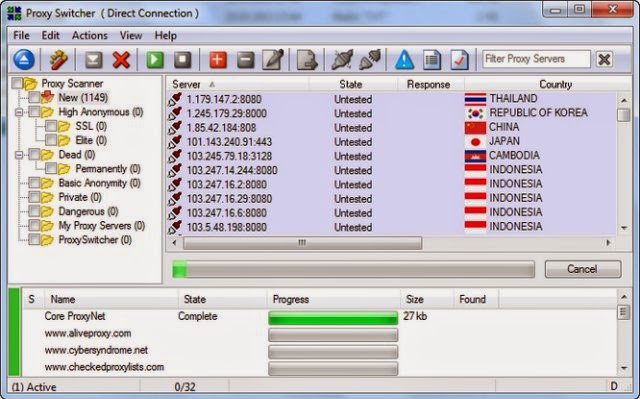640x399 pixels.
Task: Click the New folder icon with red arrow
Action: point(48,97)
